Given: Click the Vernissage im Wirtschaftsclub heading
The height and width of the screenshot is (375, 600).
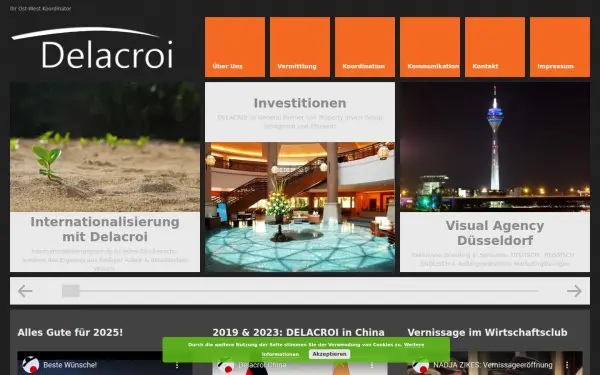Looking at the screenshot, I should (488, 333).
